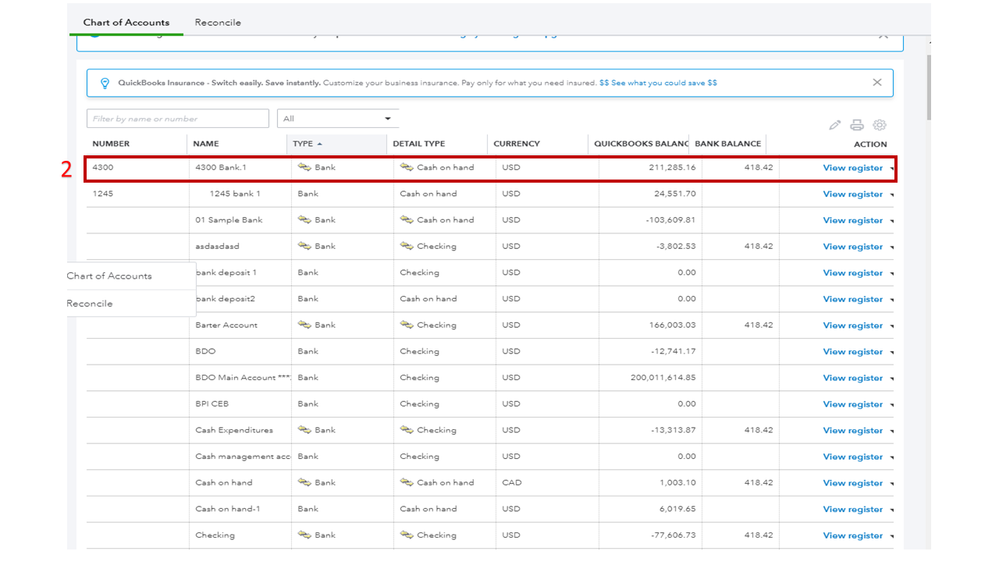999x562 pixels.
Task: Click bank feed icon in Barter Account row
Action: coord(304,325)
